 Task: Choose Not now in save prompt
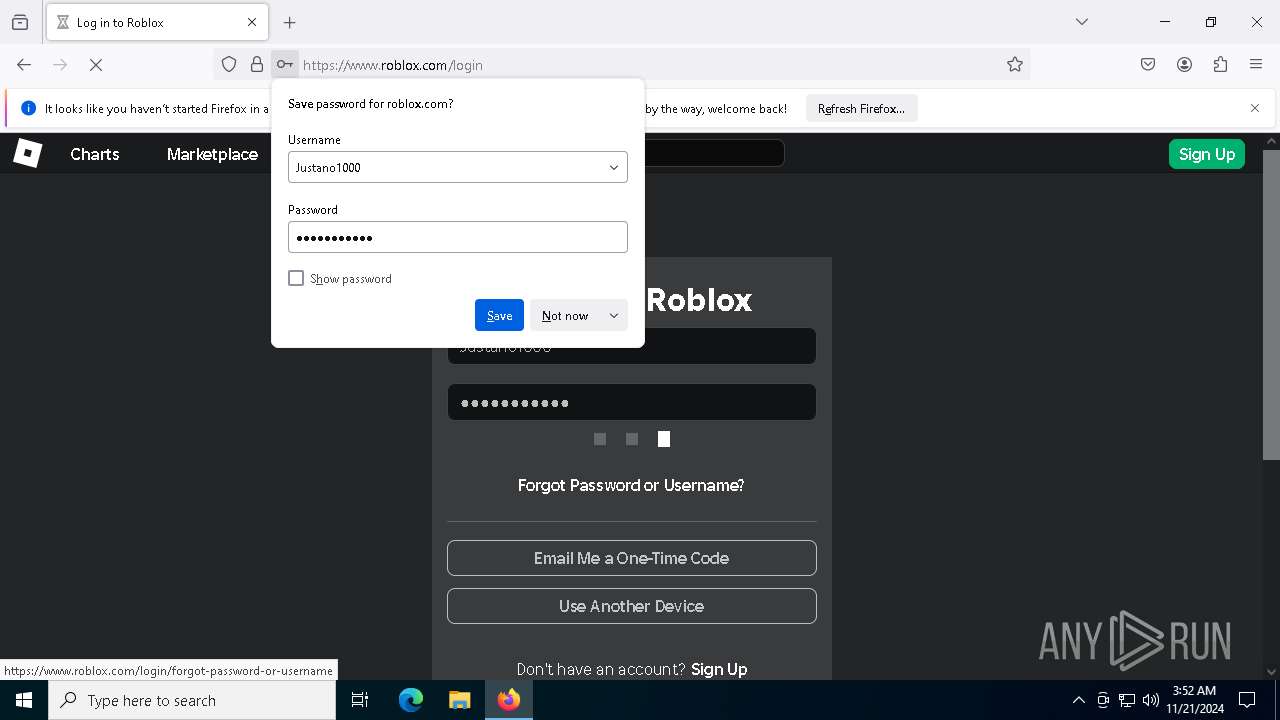pyautogui.click(x=565, y=315)
